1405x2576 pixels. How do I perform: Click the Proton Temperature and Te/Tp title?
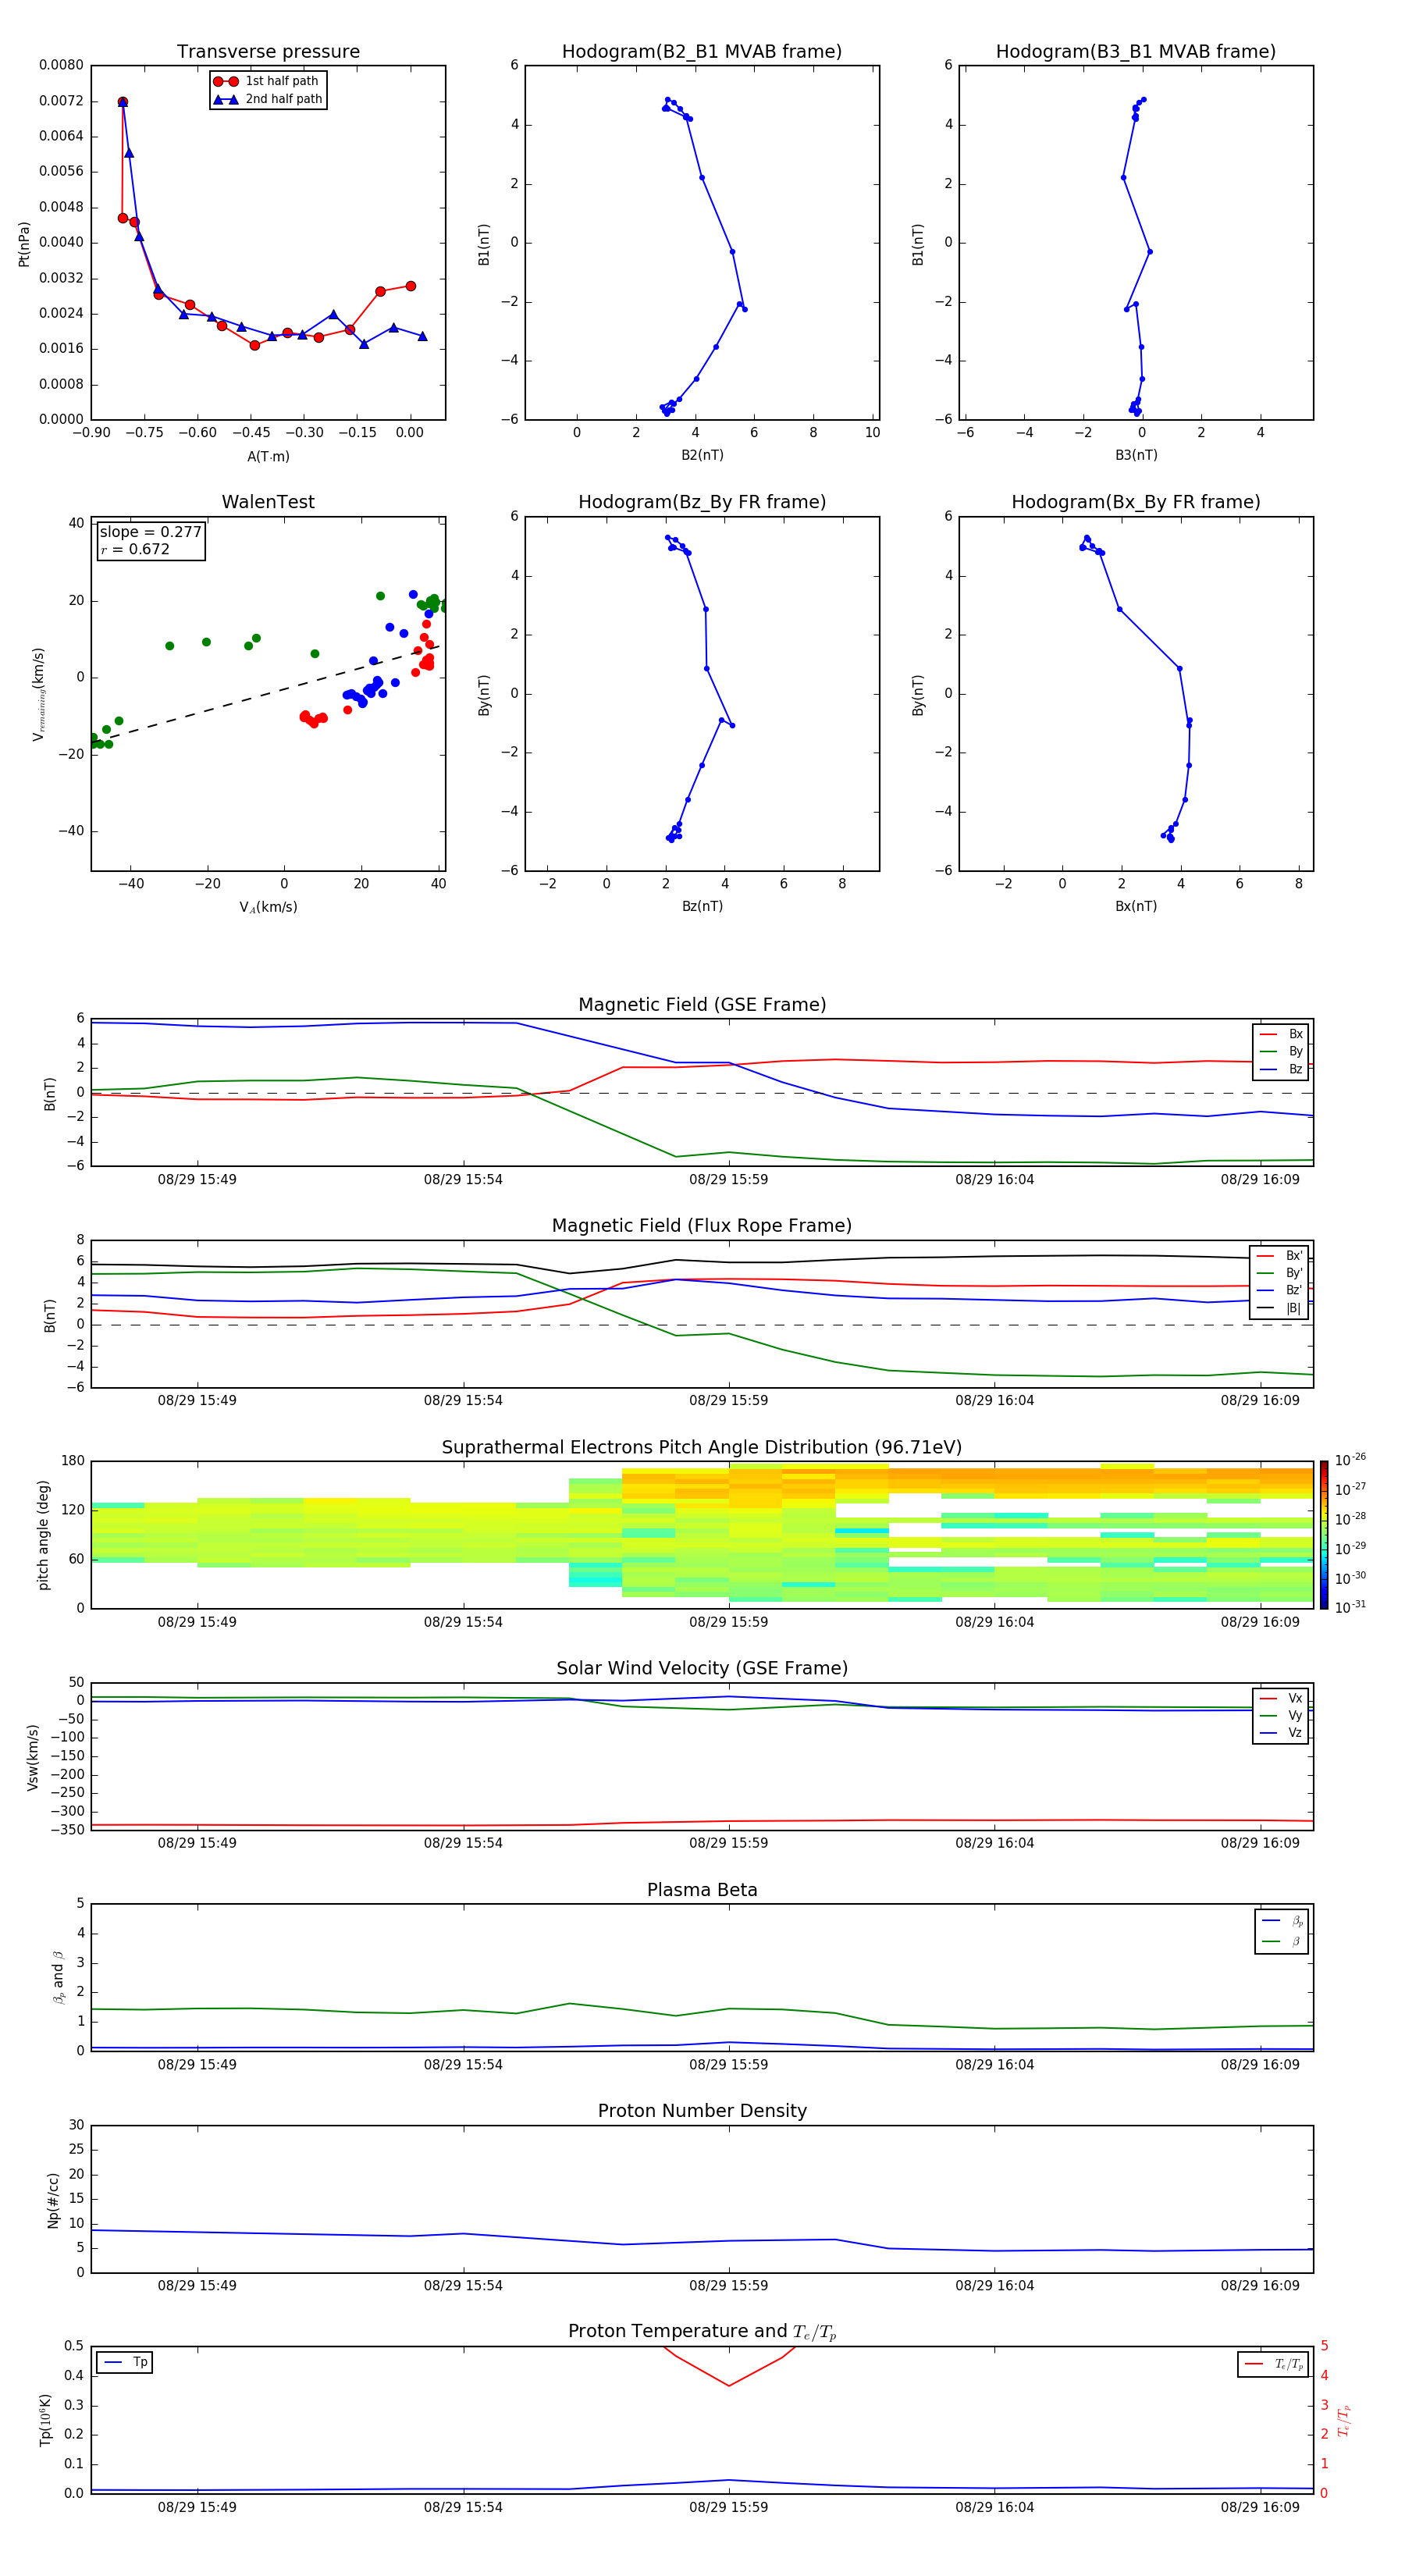[702, 2332]
